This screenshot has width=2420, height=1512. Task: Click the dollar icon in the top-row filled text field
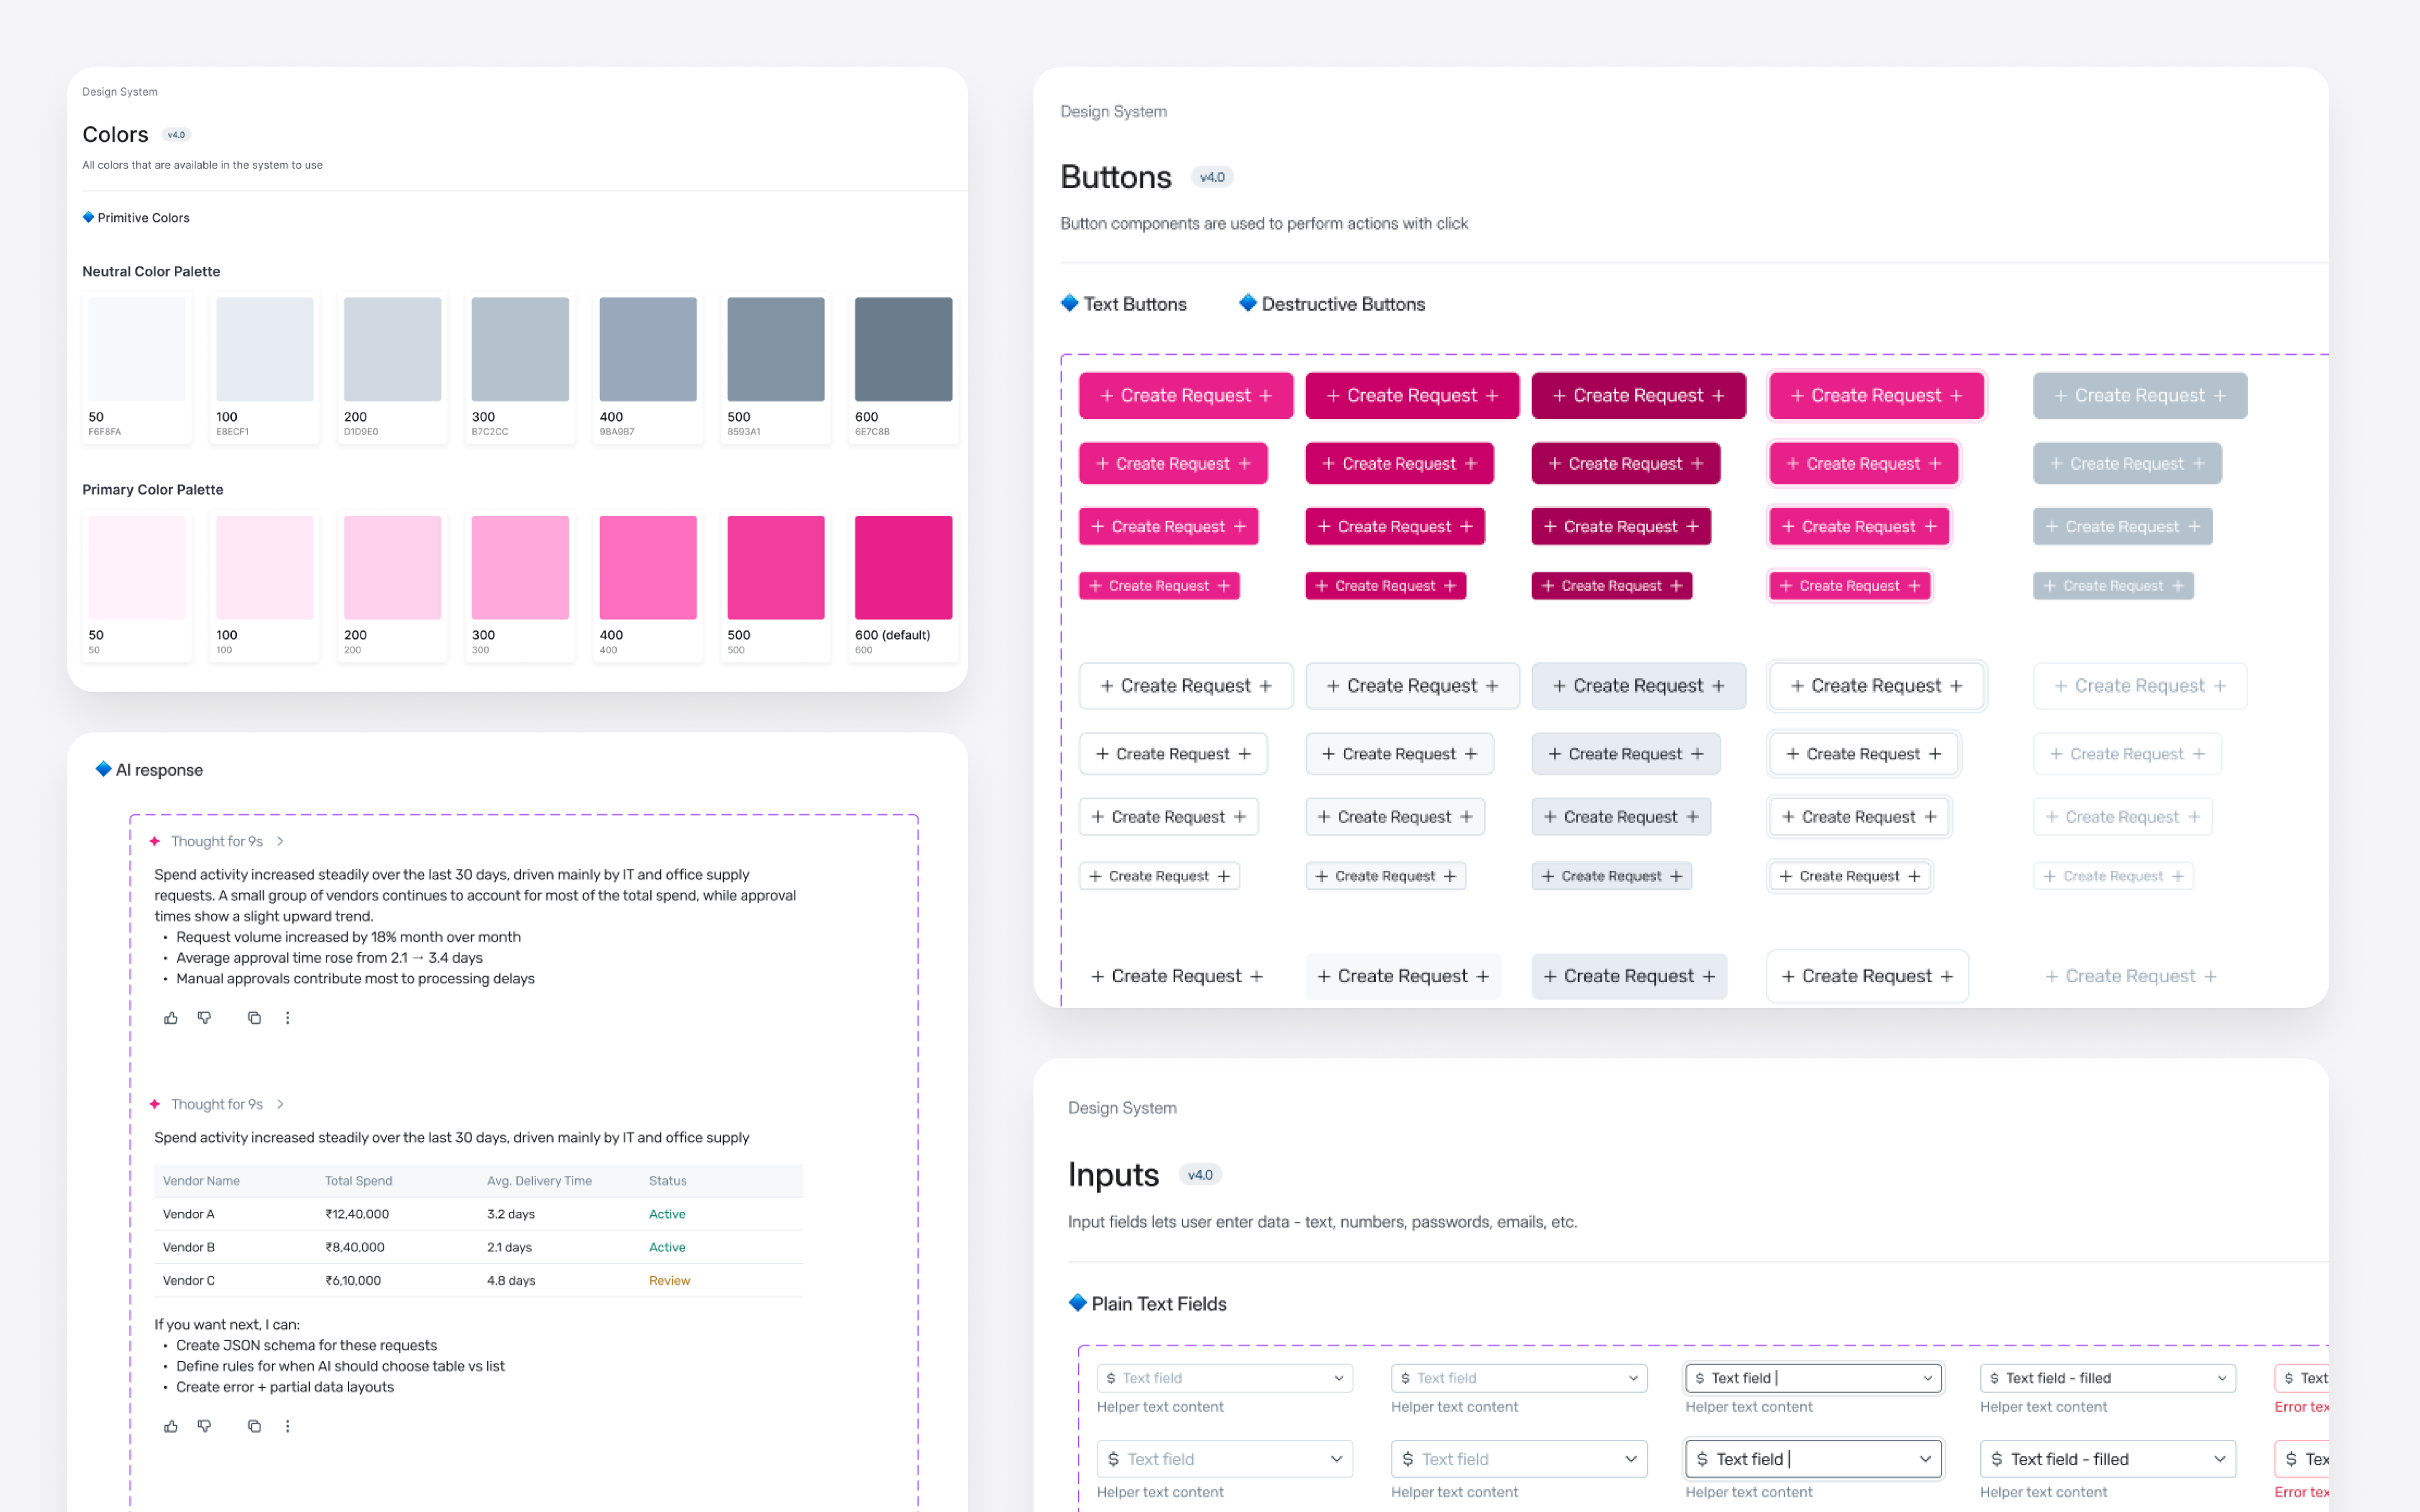(1994, 1378)
